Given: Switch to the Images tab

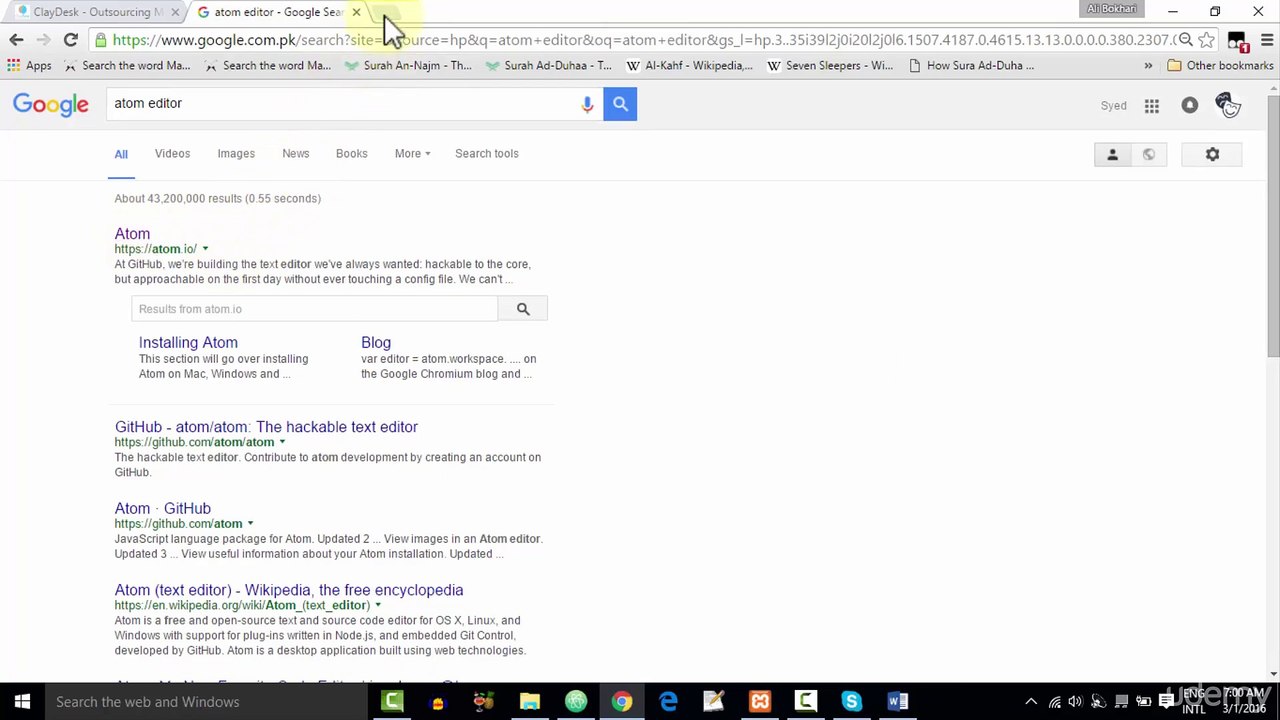Looking at the screenshot, I should tap(236, 153).
